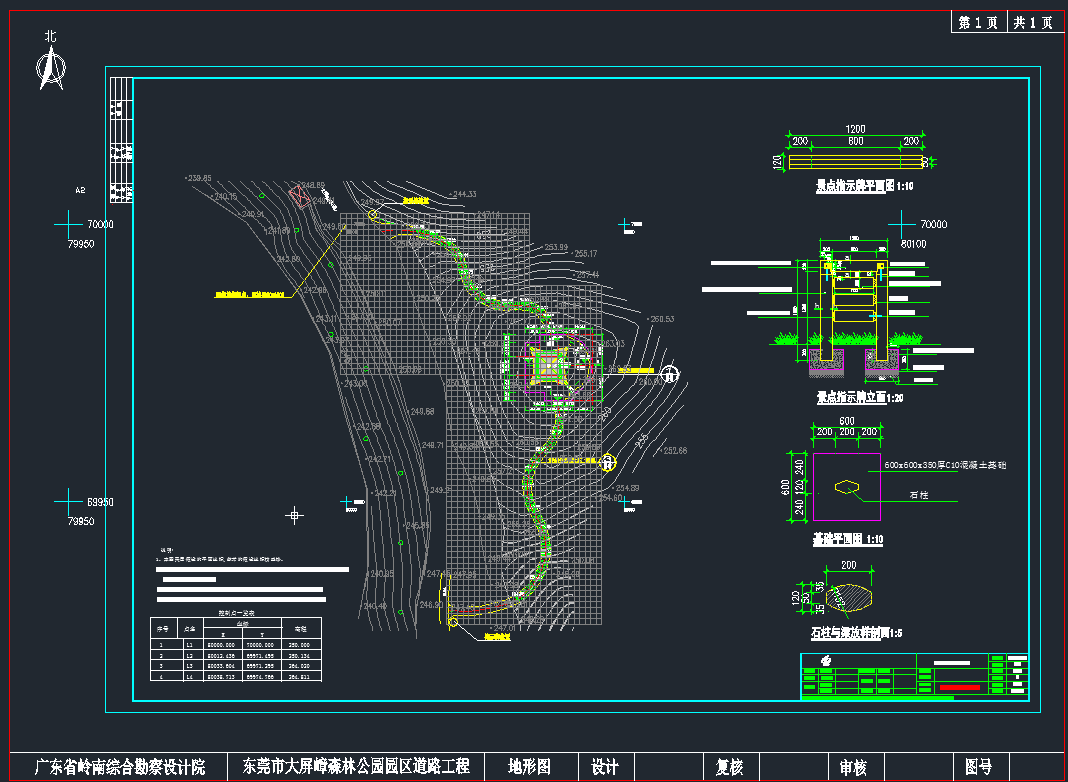The width and height of the screenshot is (1068, 782).
Task: Click the 第 1 页 page label
Action: (x=977, y=23)
